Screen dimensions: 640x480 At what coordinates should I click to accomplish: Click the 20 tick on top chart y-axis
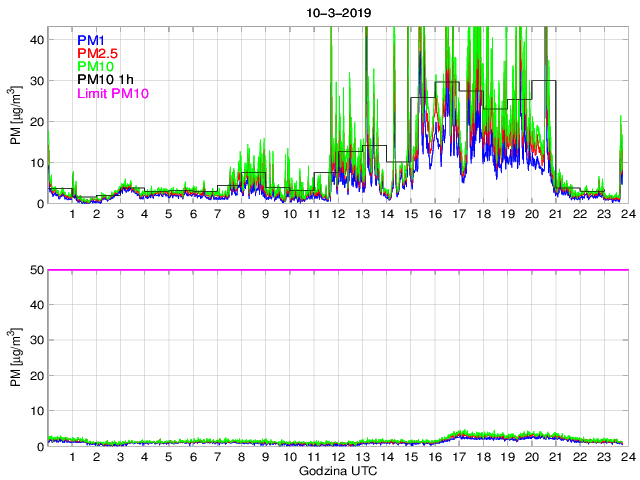[x=35, y=122]
